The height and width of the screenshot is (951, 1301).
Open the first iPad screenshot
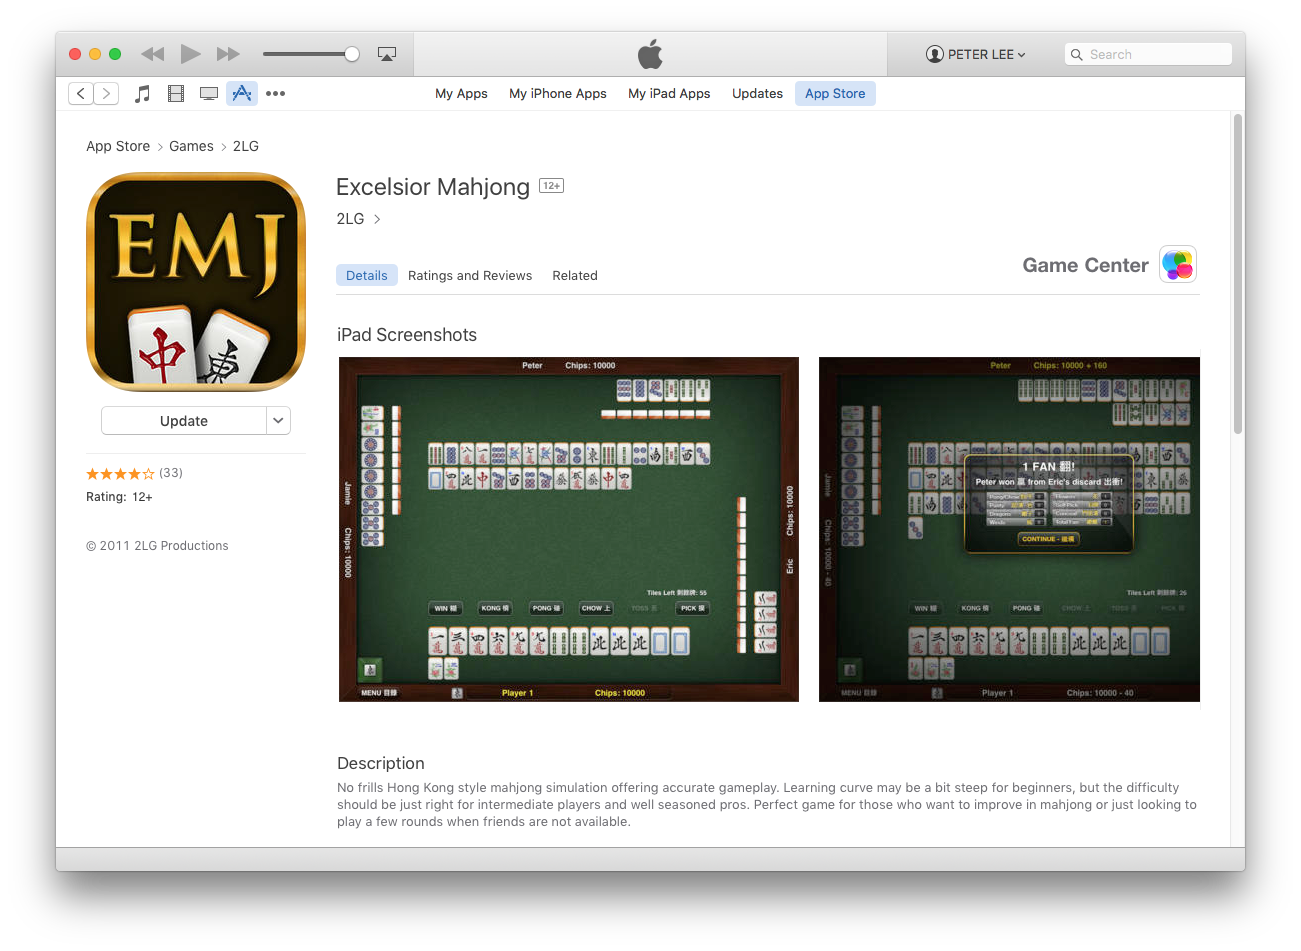click(569, 529)
